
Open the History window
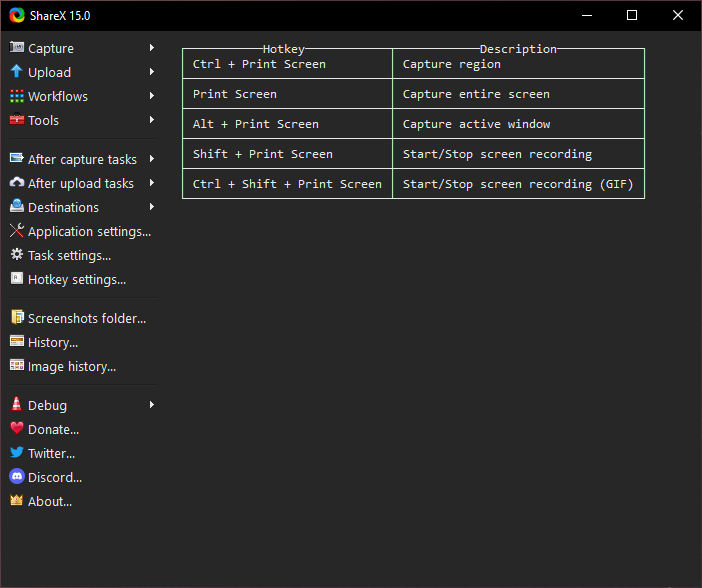pyautogui.click(x=52, y=342)
